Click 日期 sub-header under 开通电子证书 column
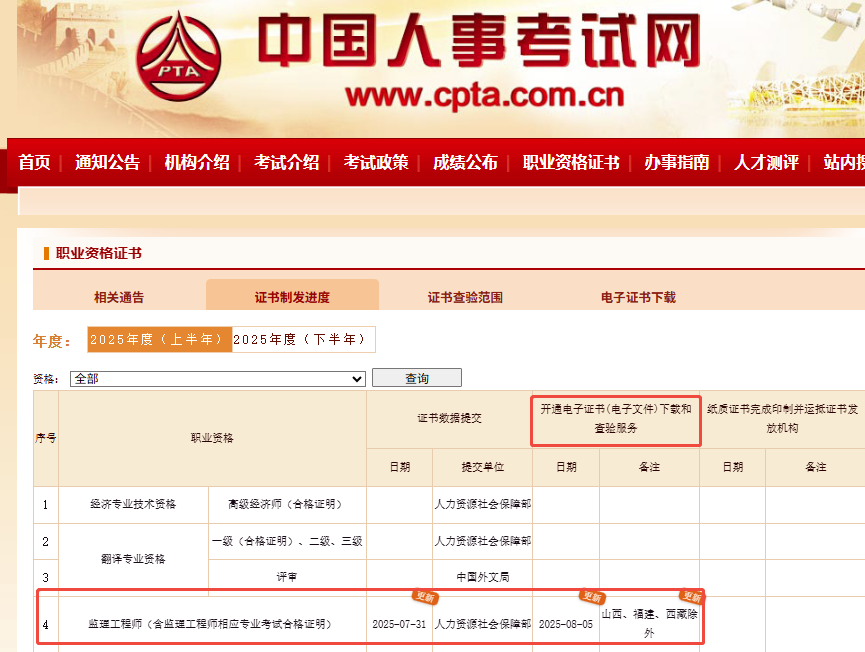This screenshot has height=652, width=865. pos(567,467)
